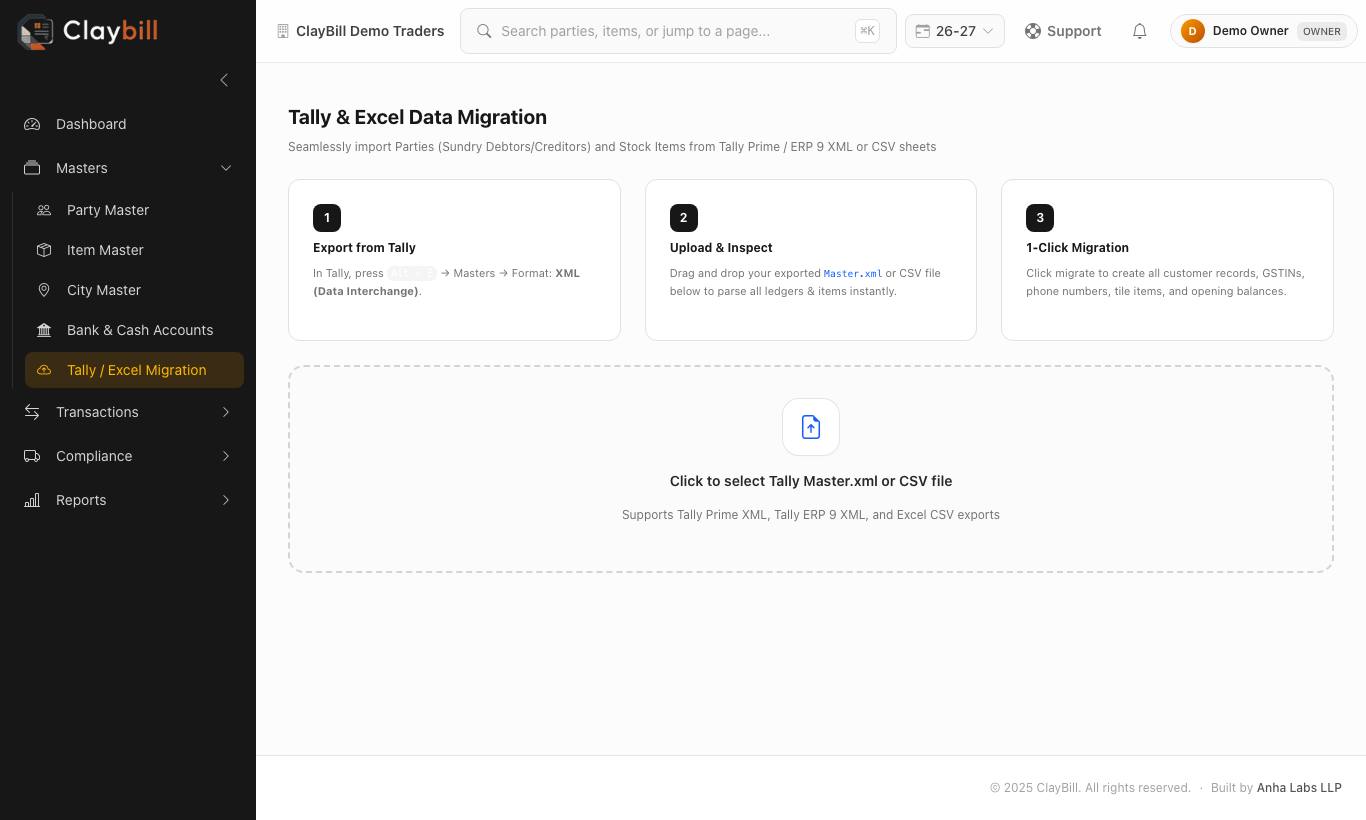Visit the Anha Labs LLP footer link
The width and height of the screenshot is (1366, 820).
tap(1299, 788)
